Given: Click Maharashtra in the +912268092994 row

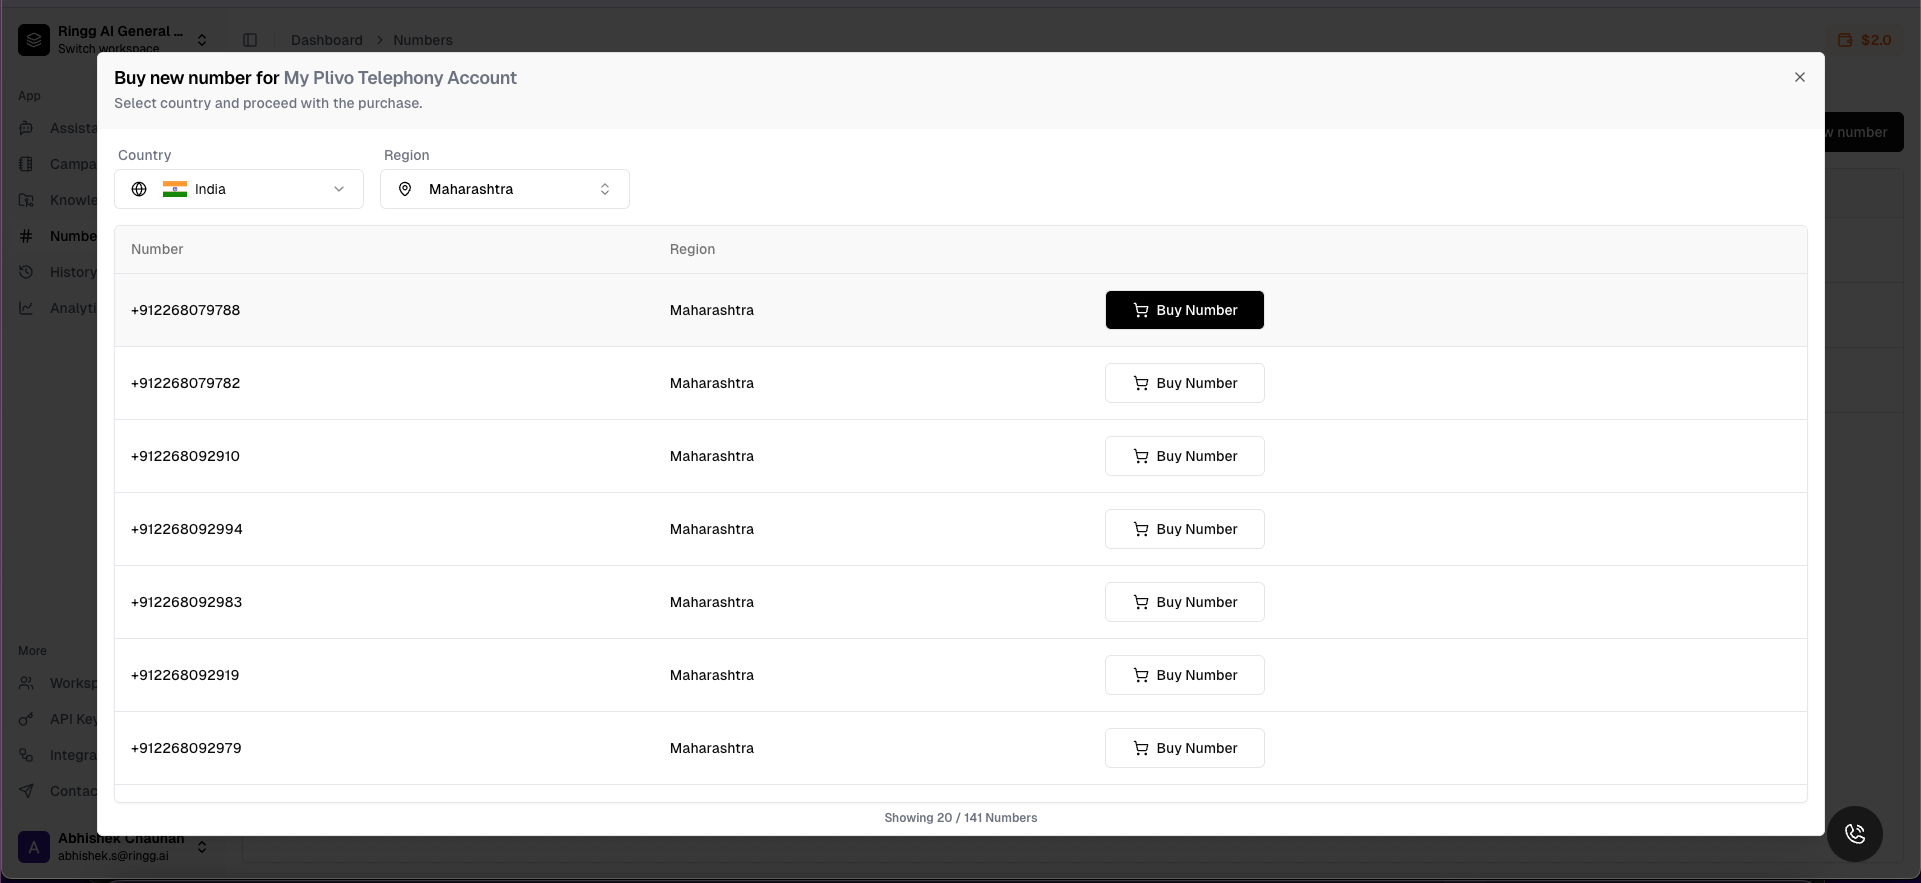Looking at the screenshot, I should 712,529.
